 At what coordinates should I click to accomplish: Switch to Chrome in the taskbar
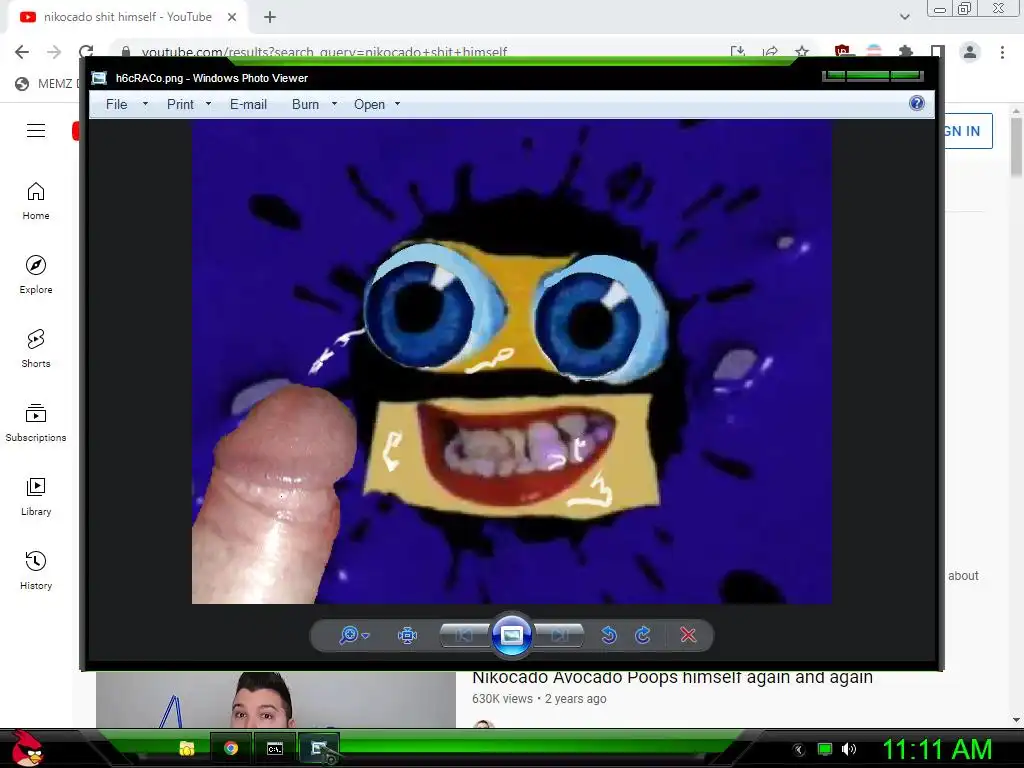pyautogui.click(x=231, y=748)
